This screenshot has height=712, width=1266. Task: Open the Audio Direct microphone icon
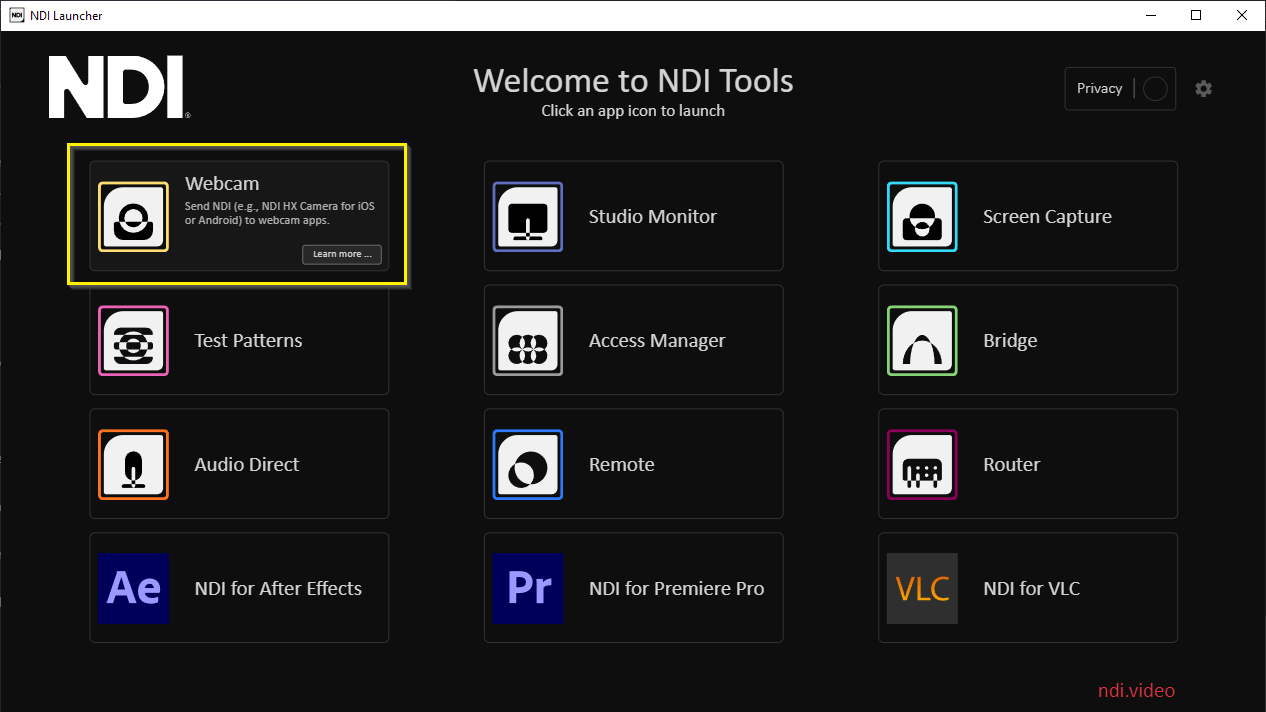133,465
